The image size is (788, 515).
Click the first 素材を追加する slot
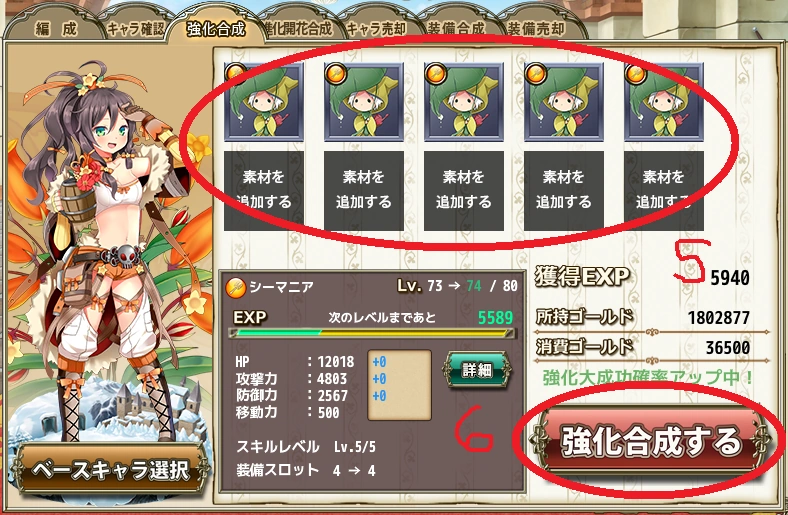pos(264,191)
